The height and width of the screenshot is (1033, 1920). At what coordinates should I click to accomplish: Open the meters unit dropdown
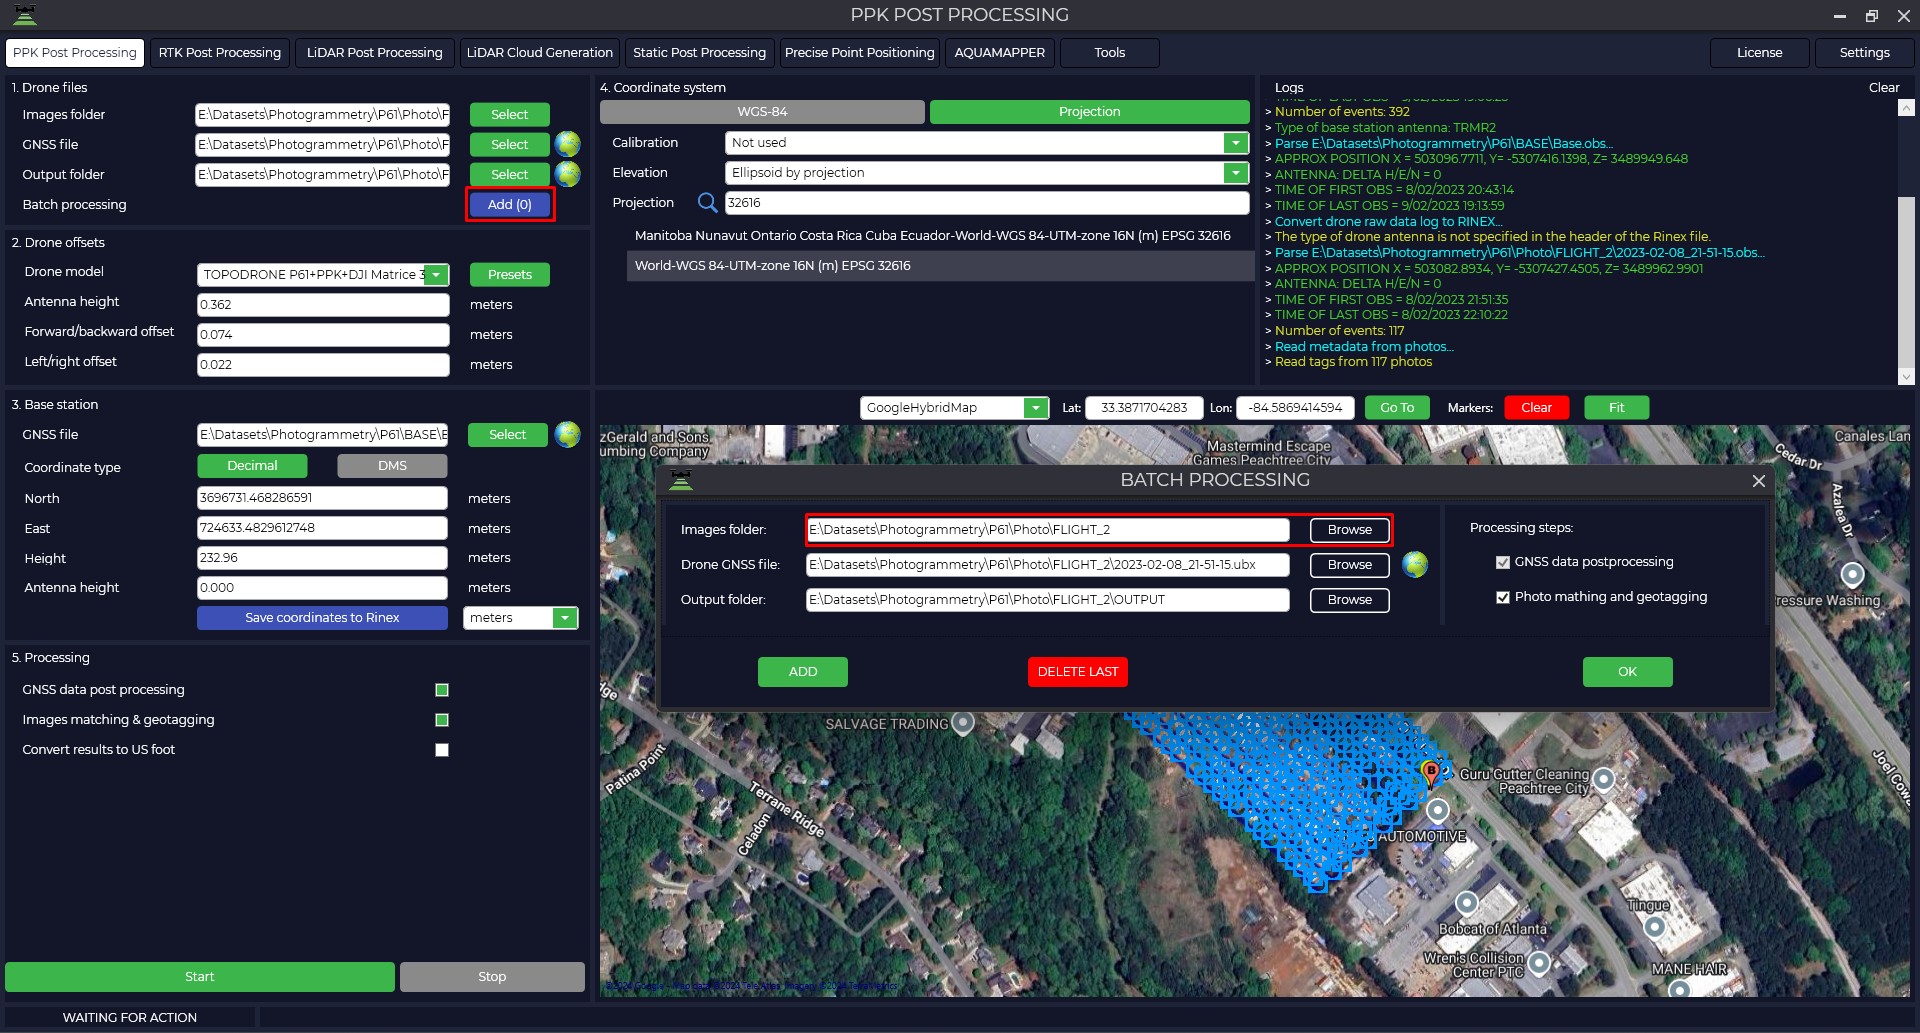[565, 618]
